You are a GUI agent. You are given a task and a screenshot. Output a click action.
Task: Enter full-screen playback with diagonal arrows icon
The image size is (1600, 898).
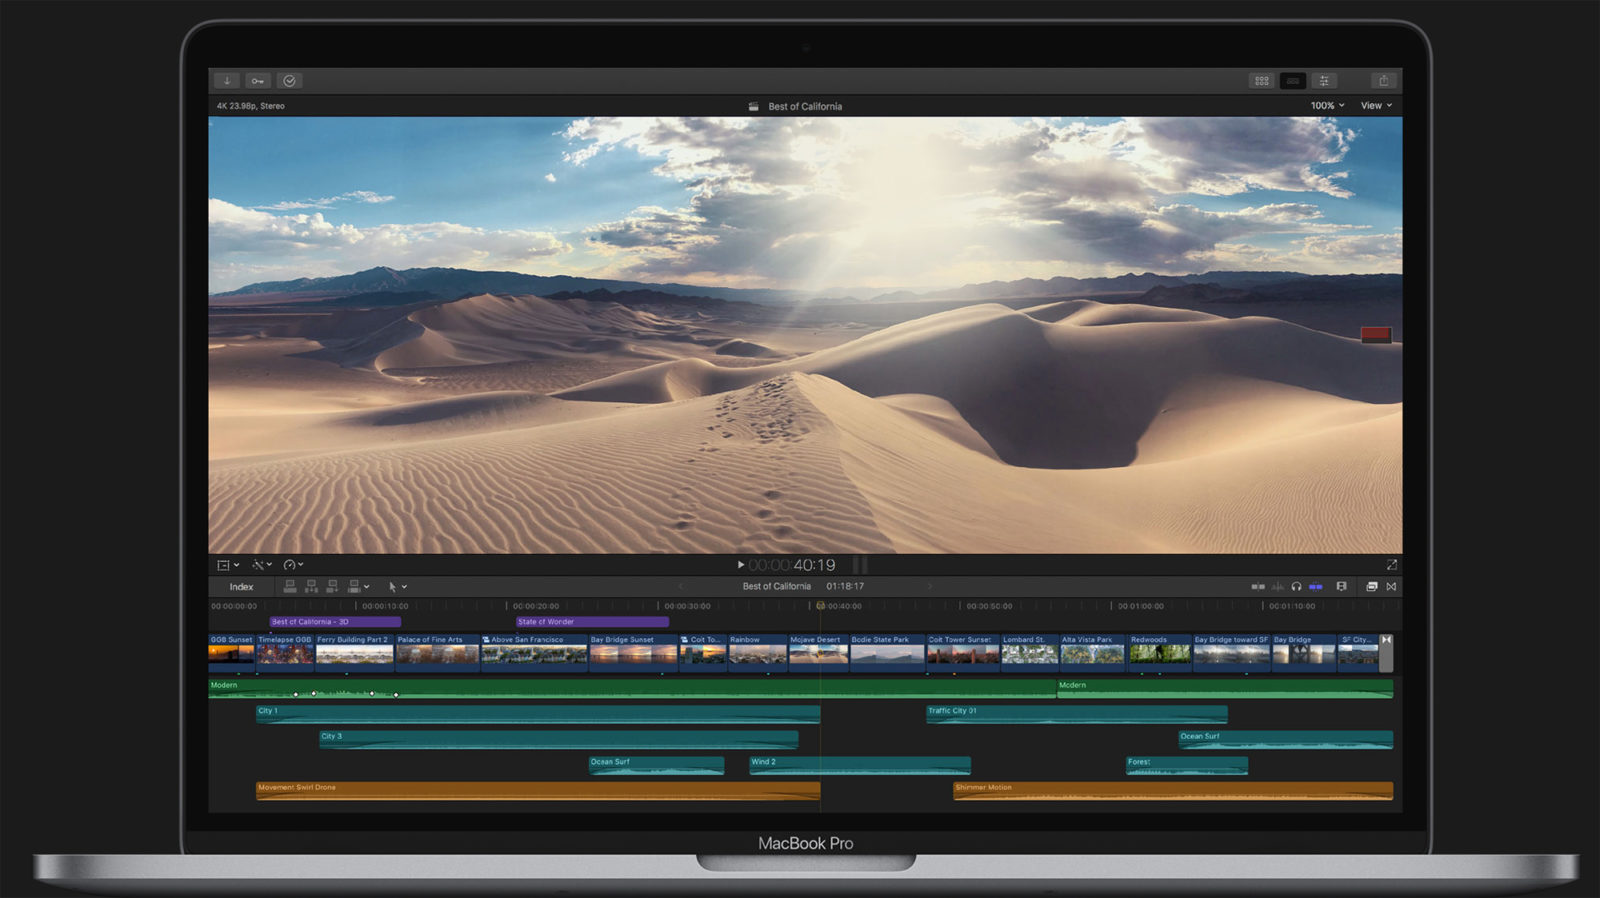pyautogui.click(x=1391, y=565)
